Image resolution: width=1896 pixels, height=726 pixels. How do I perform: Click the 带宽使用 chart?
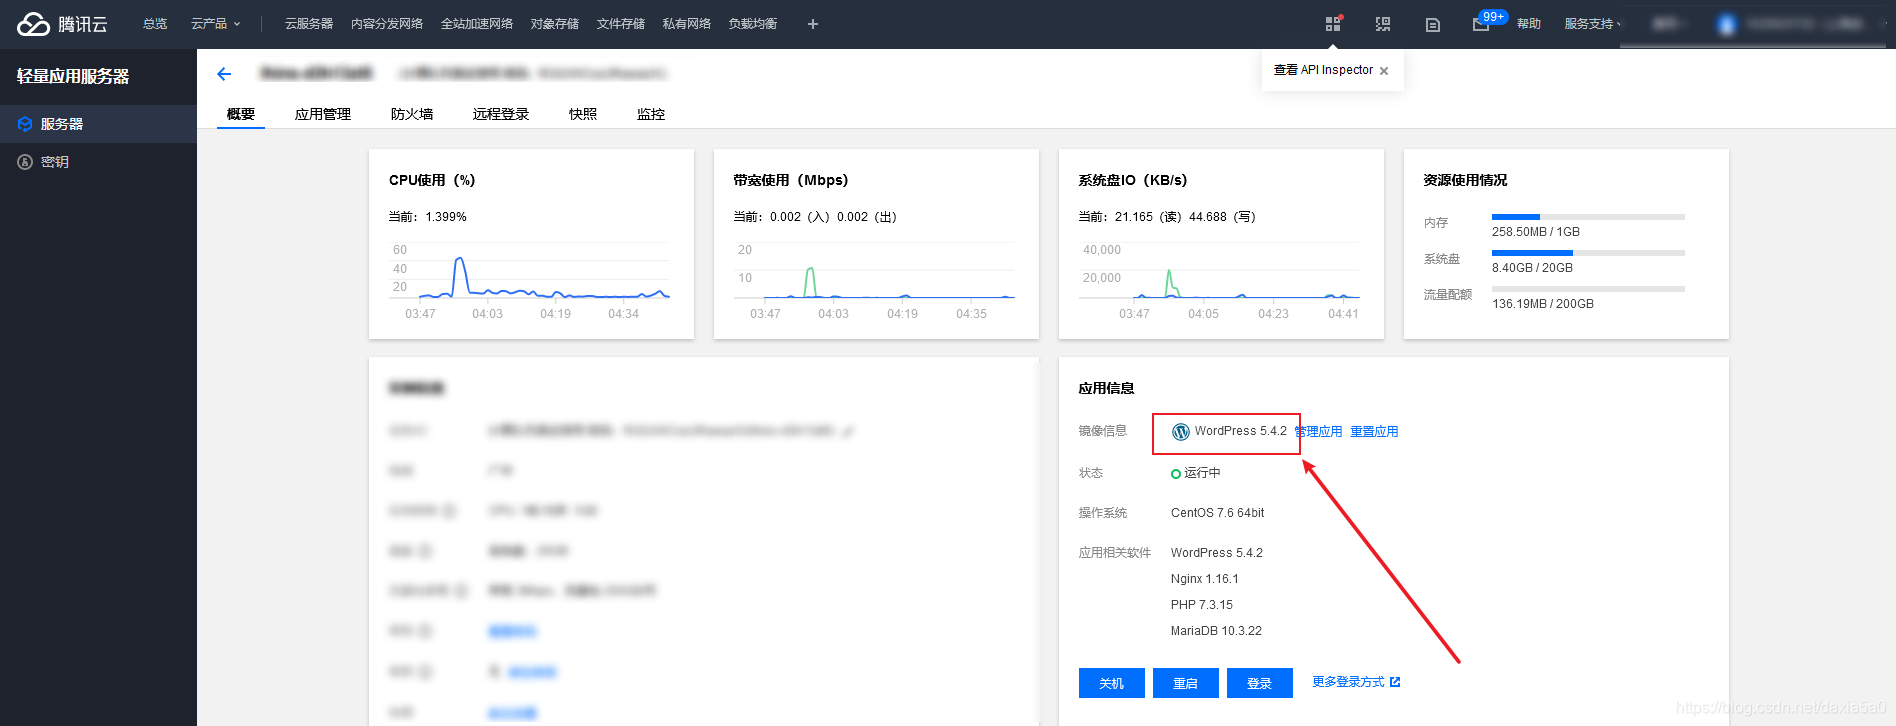coord(876,279)
